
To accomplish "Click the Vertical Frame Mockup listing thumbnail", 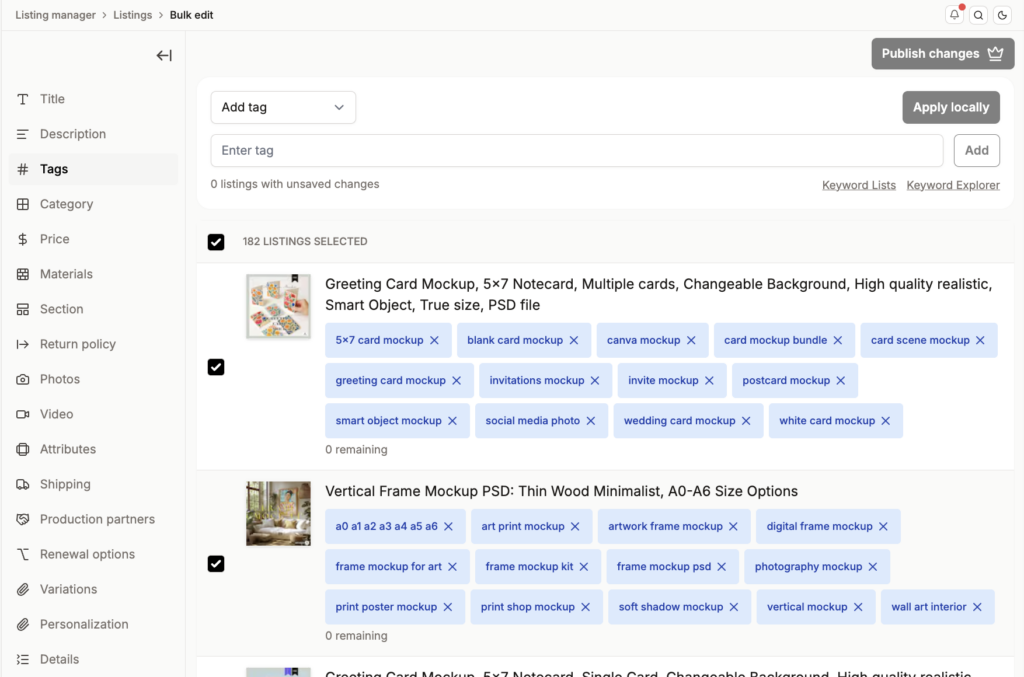I will [278, 514].
